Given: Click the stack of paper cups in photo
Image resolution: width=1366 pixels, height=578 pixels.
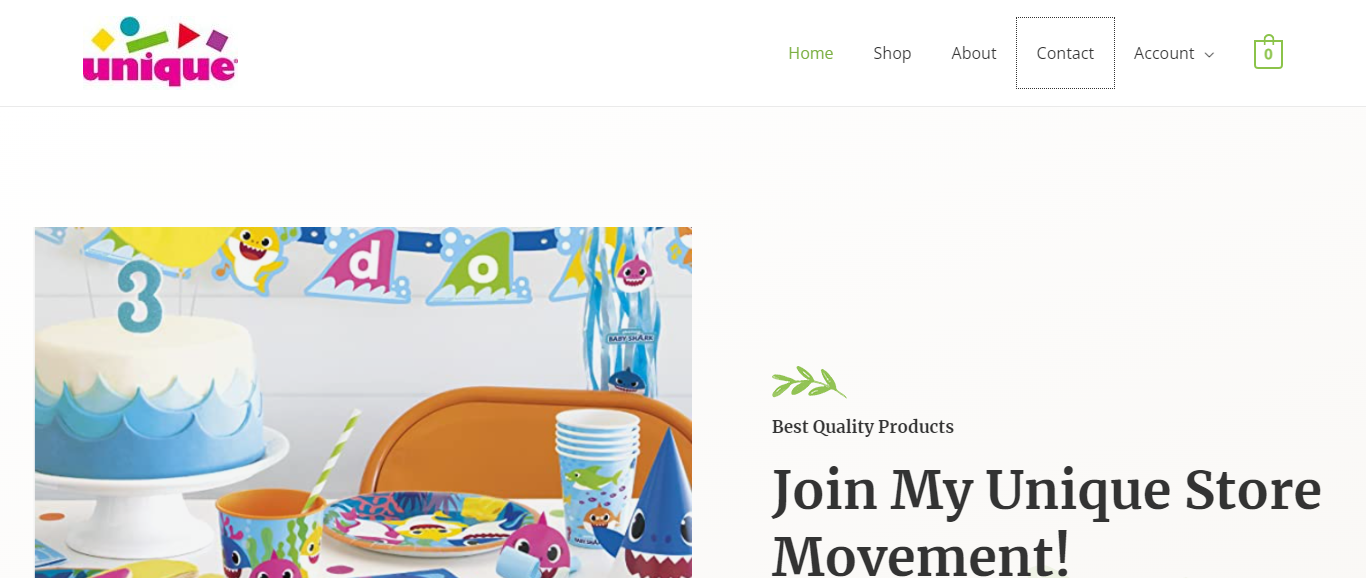Looking at the screenshot, I should click(597, 476).
